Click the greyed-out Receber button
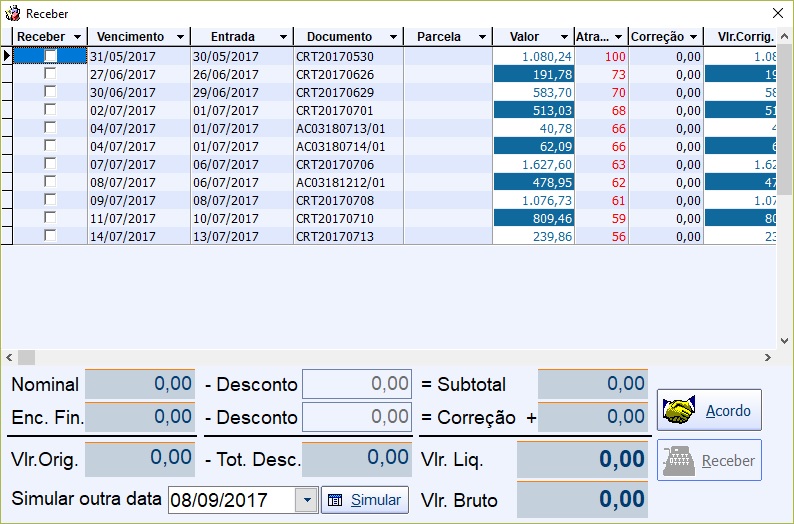The height and width of the screenshot is (524, 794). [709, 460]
